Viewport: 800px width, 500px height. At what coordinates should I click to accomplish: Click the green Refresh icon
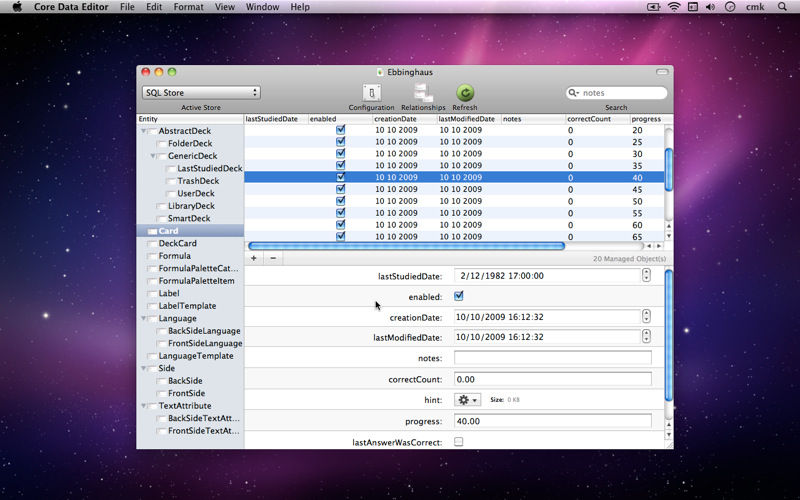point(465,93)
